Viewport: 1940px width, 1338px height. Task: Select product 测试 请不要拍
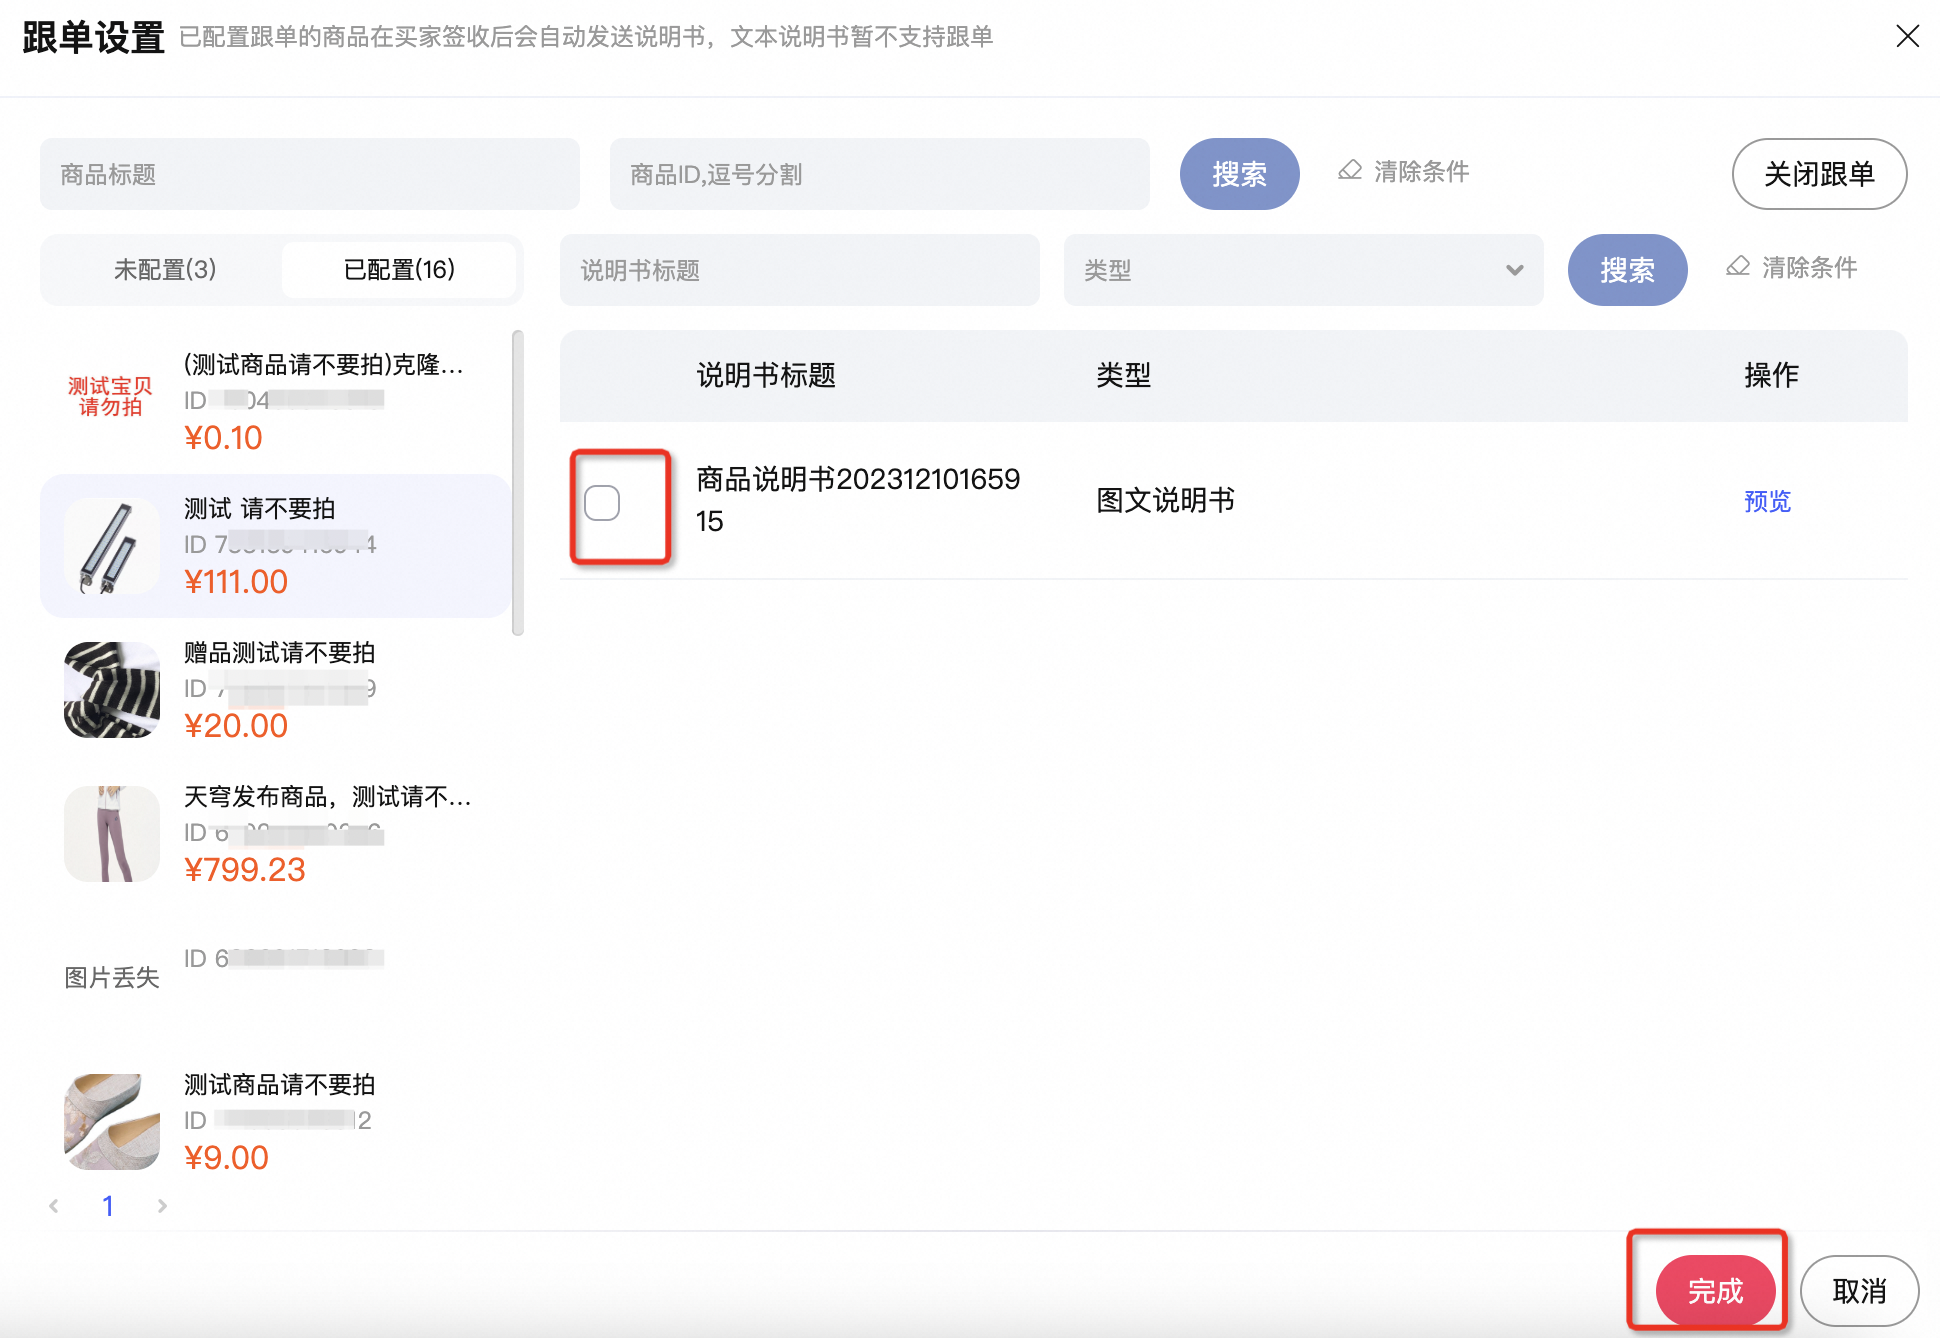coord(276,546)
